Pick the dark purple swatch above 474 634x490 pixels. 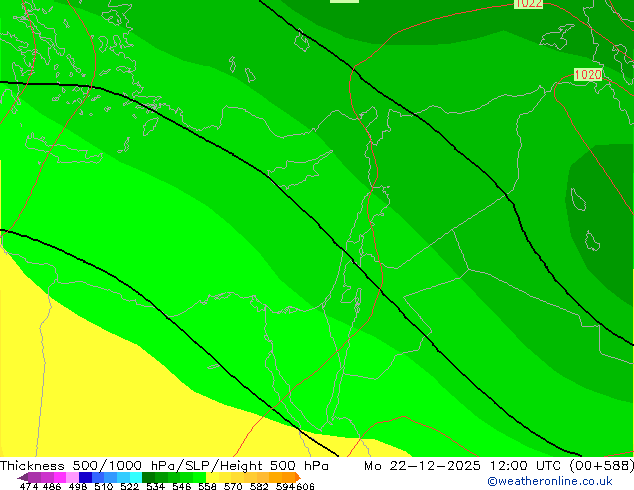click(34, 477)
